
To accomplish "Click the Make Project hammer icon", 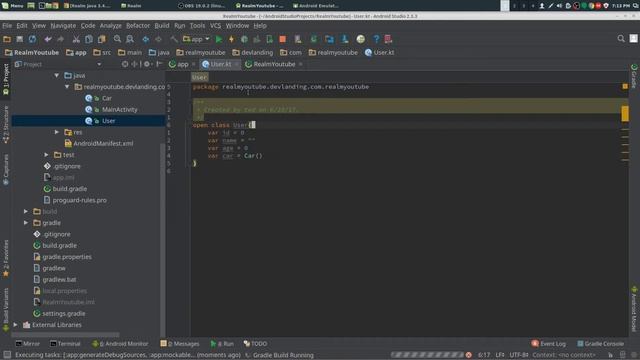I will coord(174,39).
